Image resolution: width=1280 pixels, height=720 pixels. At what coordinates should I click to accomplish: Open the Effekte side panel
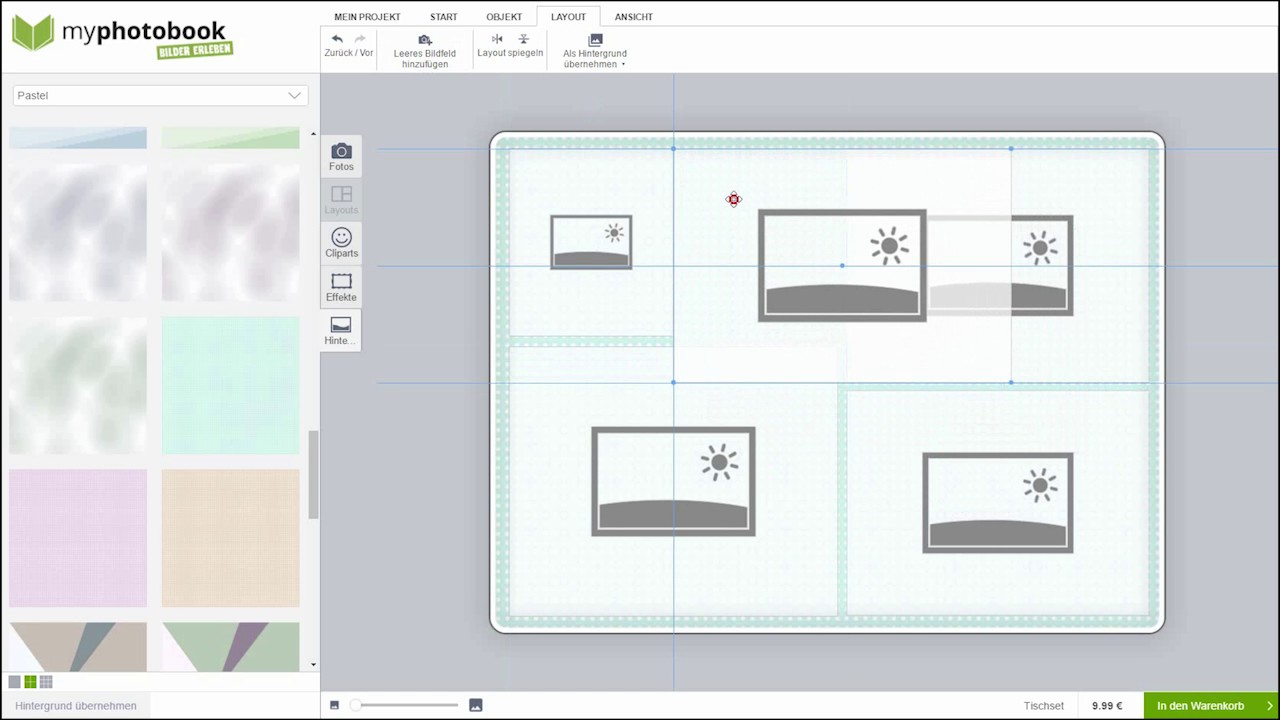pyautogui.click(x=341, y=287)
